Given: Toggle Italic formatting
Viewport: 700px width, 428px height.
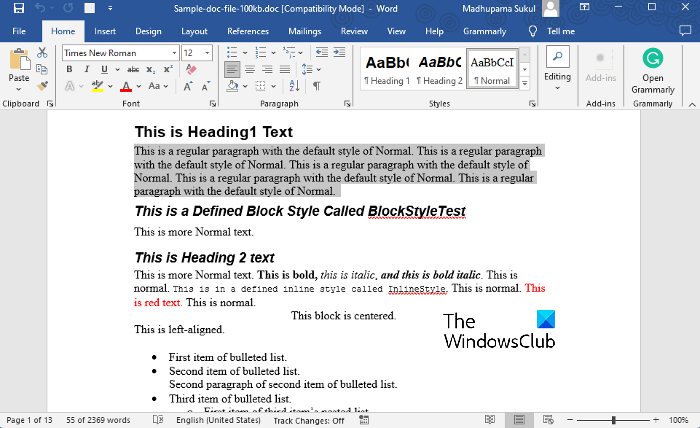Looking at the screenshot, I should pos(85,69).
